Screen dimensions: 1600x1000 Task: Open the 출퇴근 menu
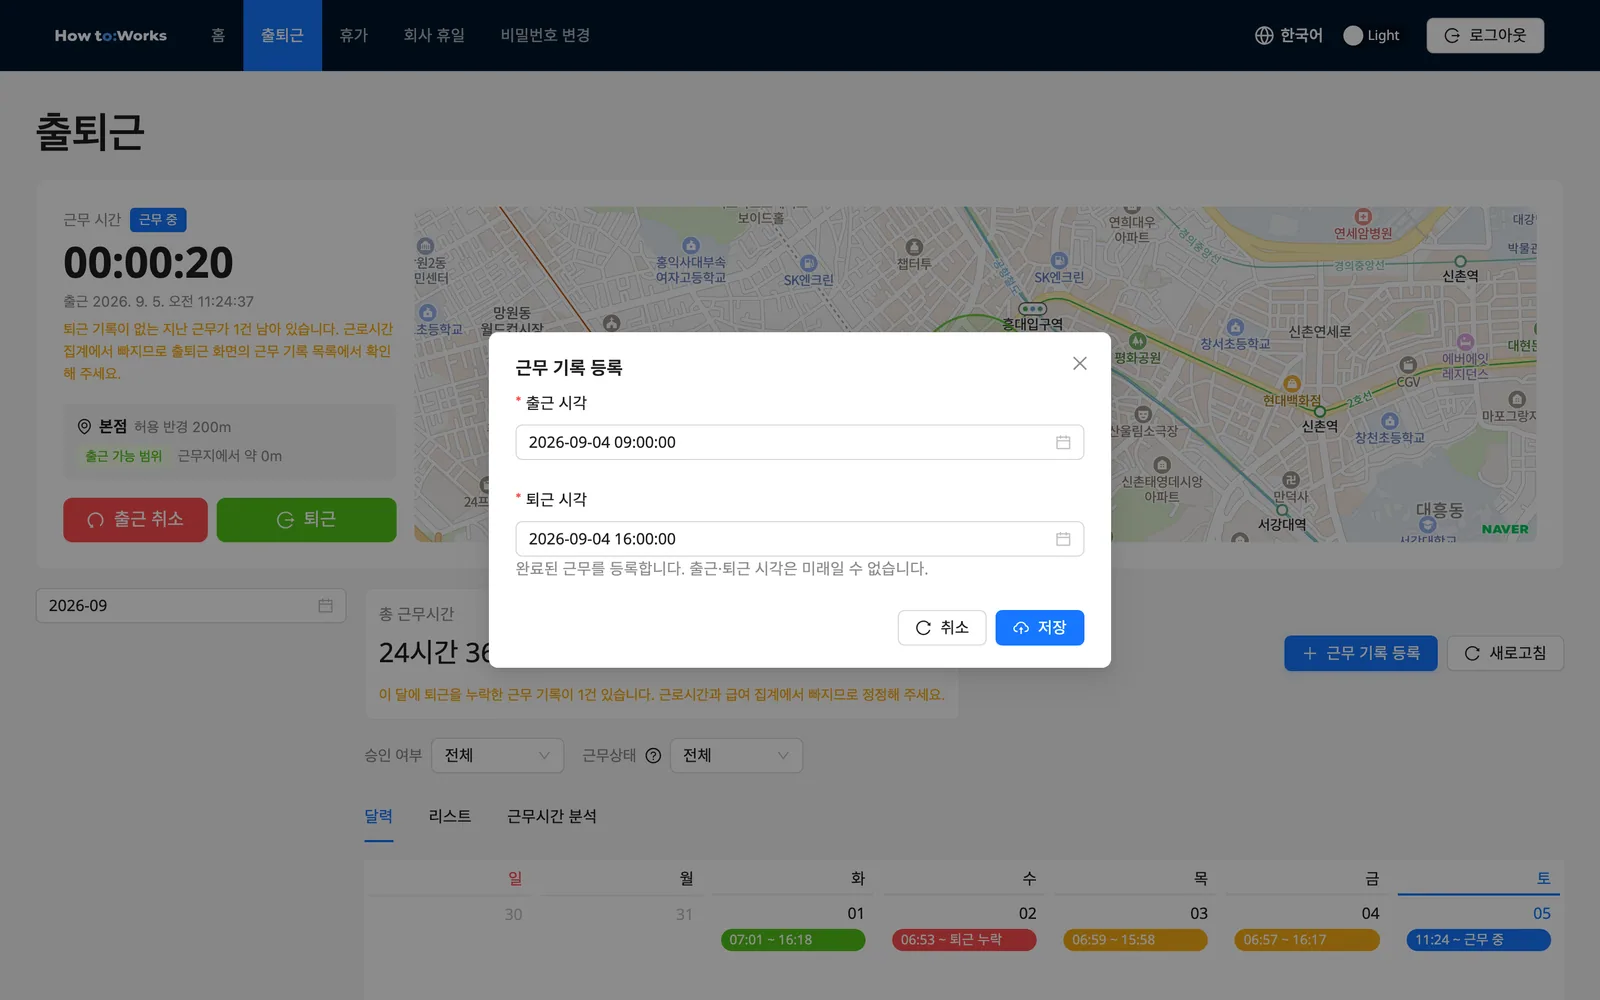(x=282, y=36)
